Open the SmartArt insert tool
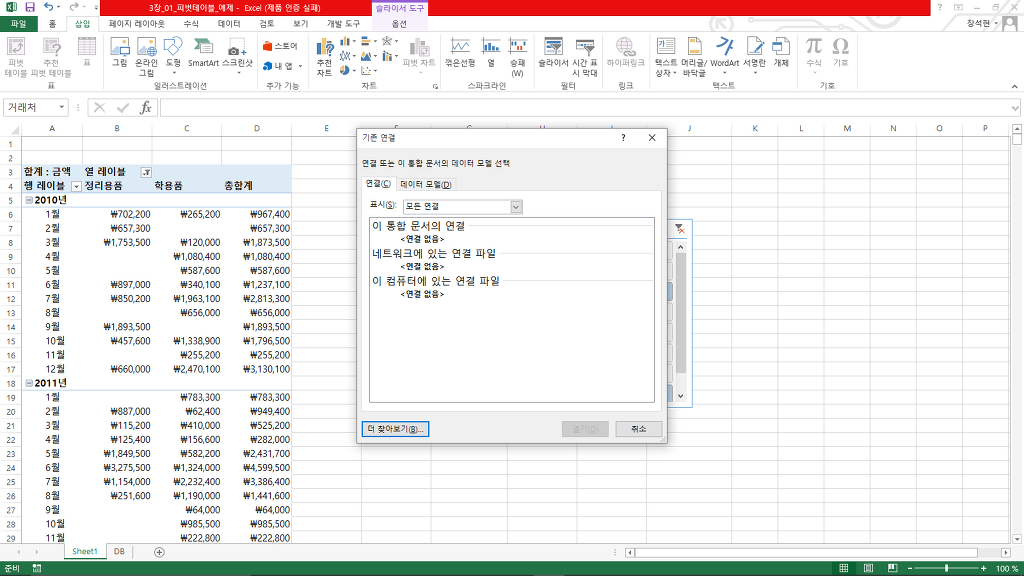This screenshot has height=576, width=1024. coord(203,52)
